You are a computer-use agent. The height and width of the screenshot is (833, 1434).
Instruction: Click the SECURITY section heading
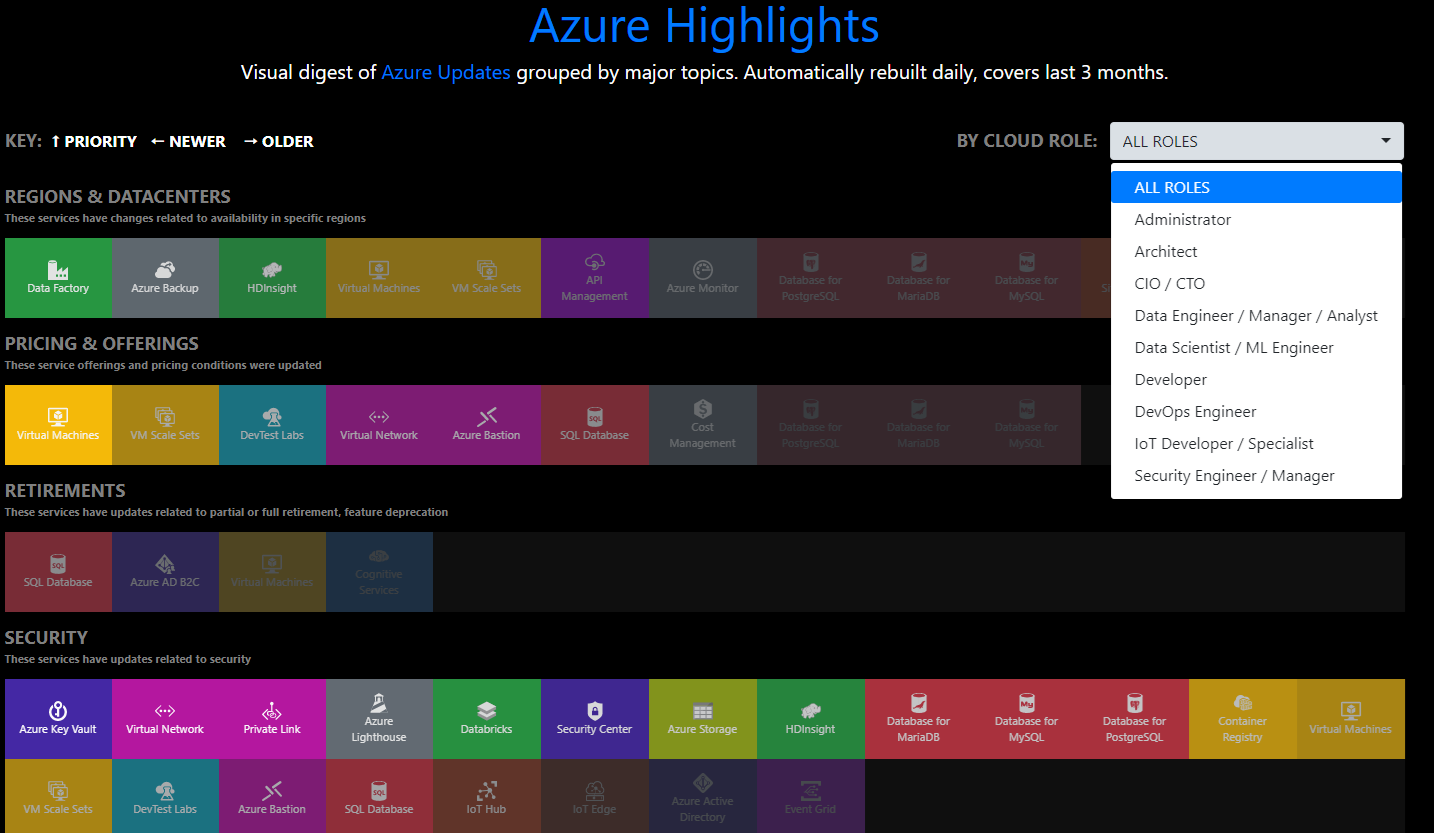tap(46, 638)
